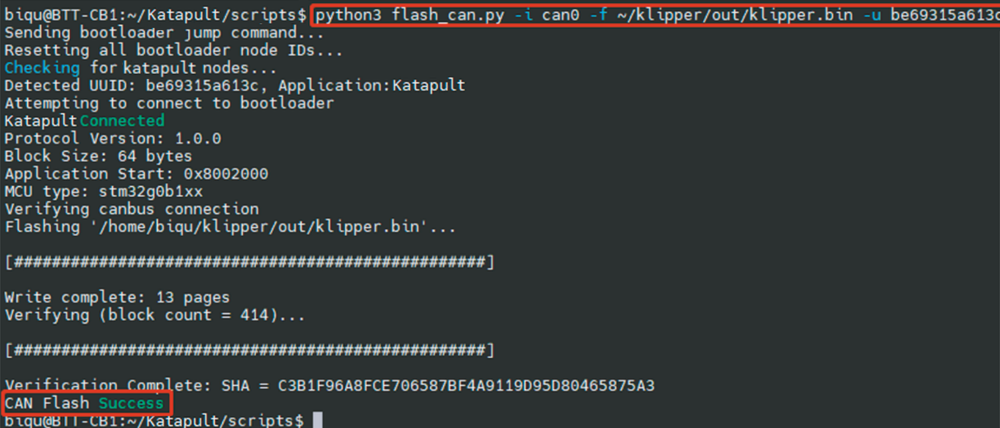
Task: Click the cyan word Checking
Action: tap(42, 68)
